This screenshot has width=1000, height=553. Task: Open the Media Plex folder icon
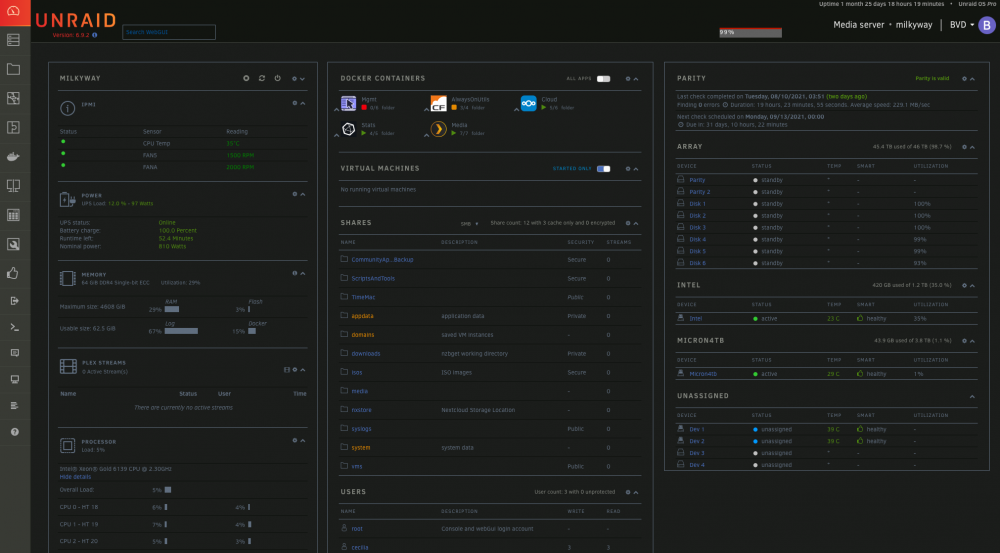click(x=438, y=129)
